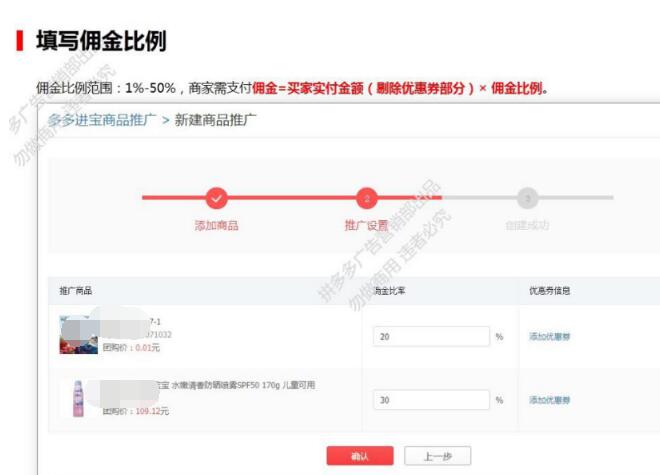The height and width of the screenshot is (475, 660).
Task: Click 添加优惠券 for the sunscreen product
Action: (549, 400)
